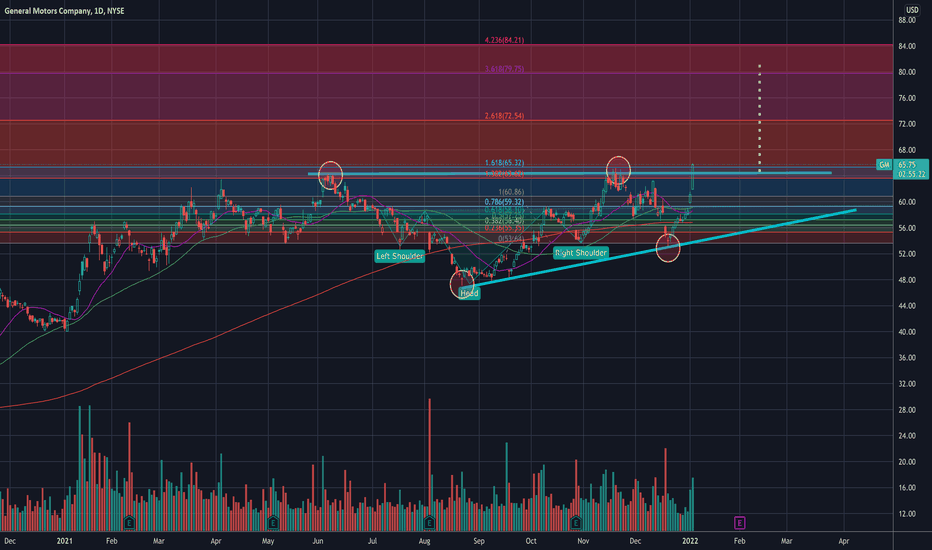932x550 pixels.
Task: Click the 72.00 price axis label
Action: click(906, 124)
